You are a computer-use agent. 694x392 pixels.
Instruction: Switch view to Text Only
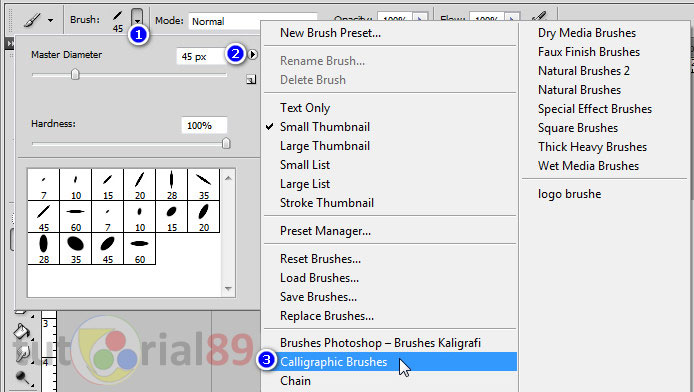[x=305, y=108]
